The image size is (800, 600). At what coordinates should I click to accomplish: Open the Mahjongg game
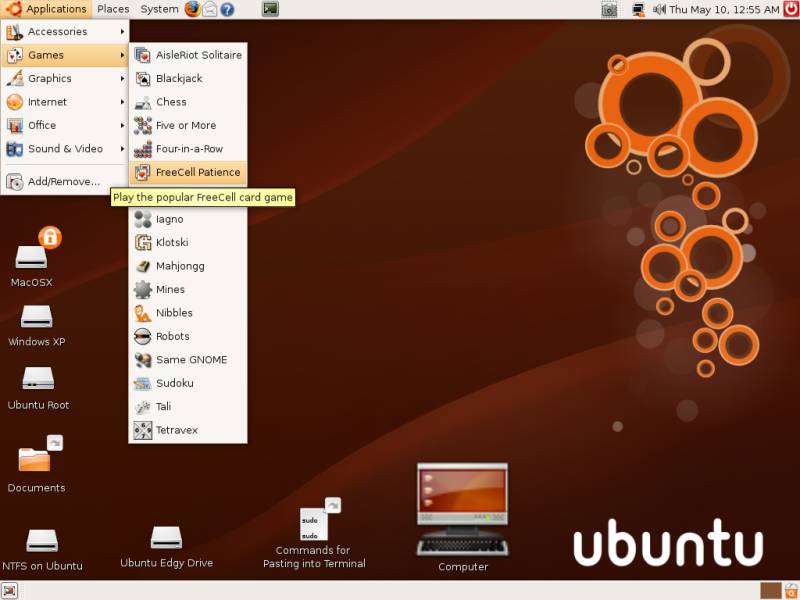(188, 266)
